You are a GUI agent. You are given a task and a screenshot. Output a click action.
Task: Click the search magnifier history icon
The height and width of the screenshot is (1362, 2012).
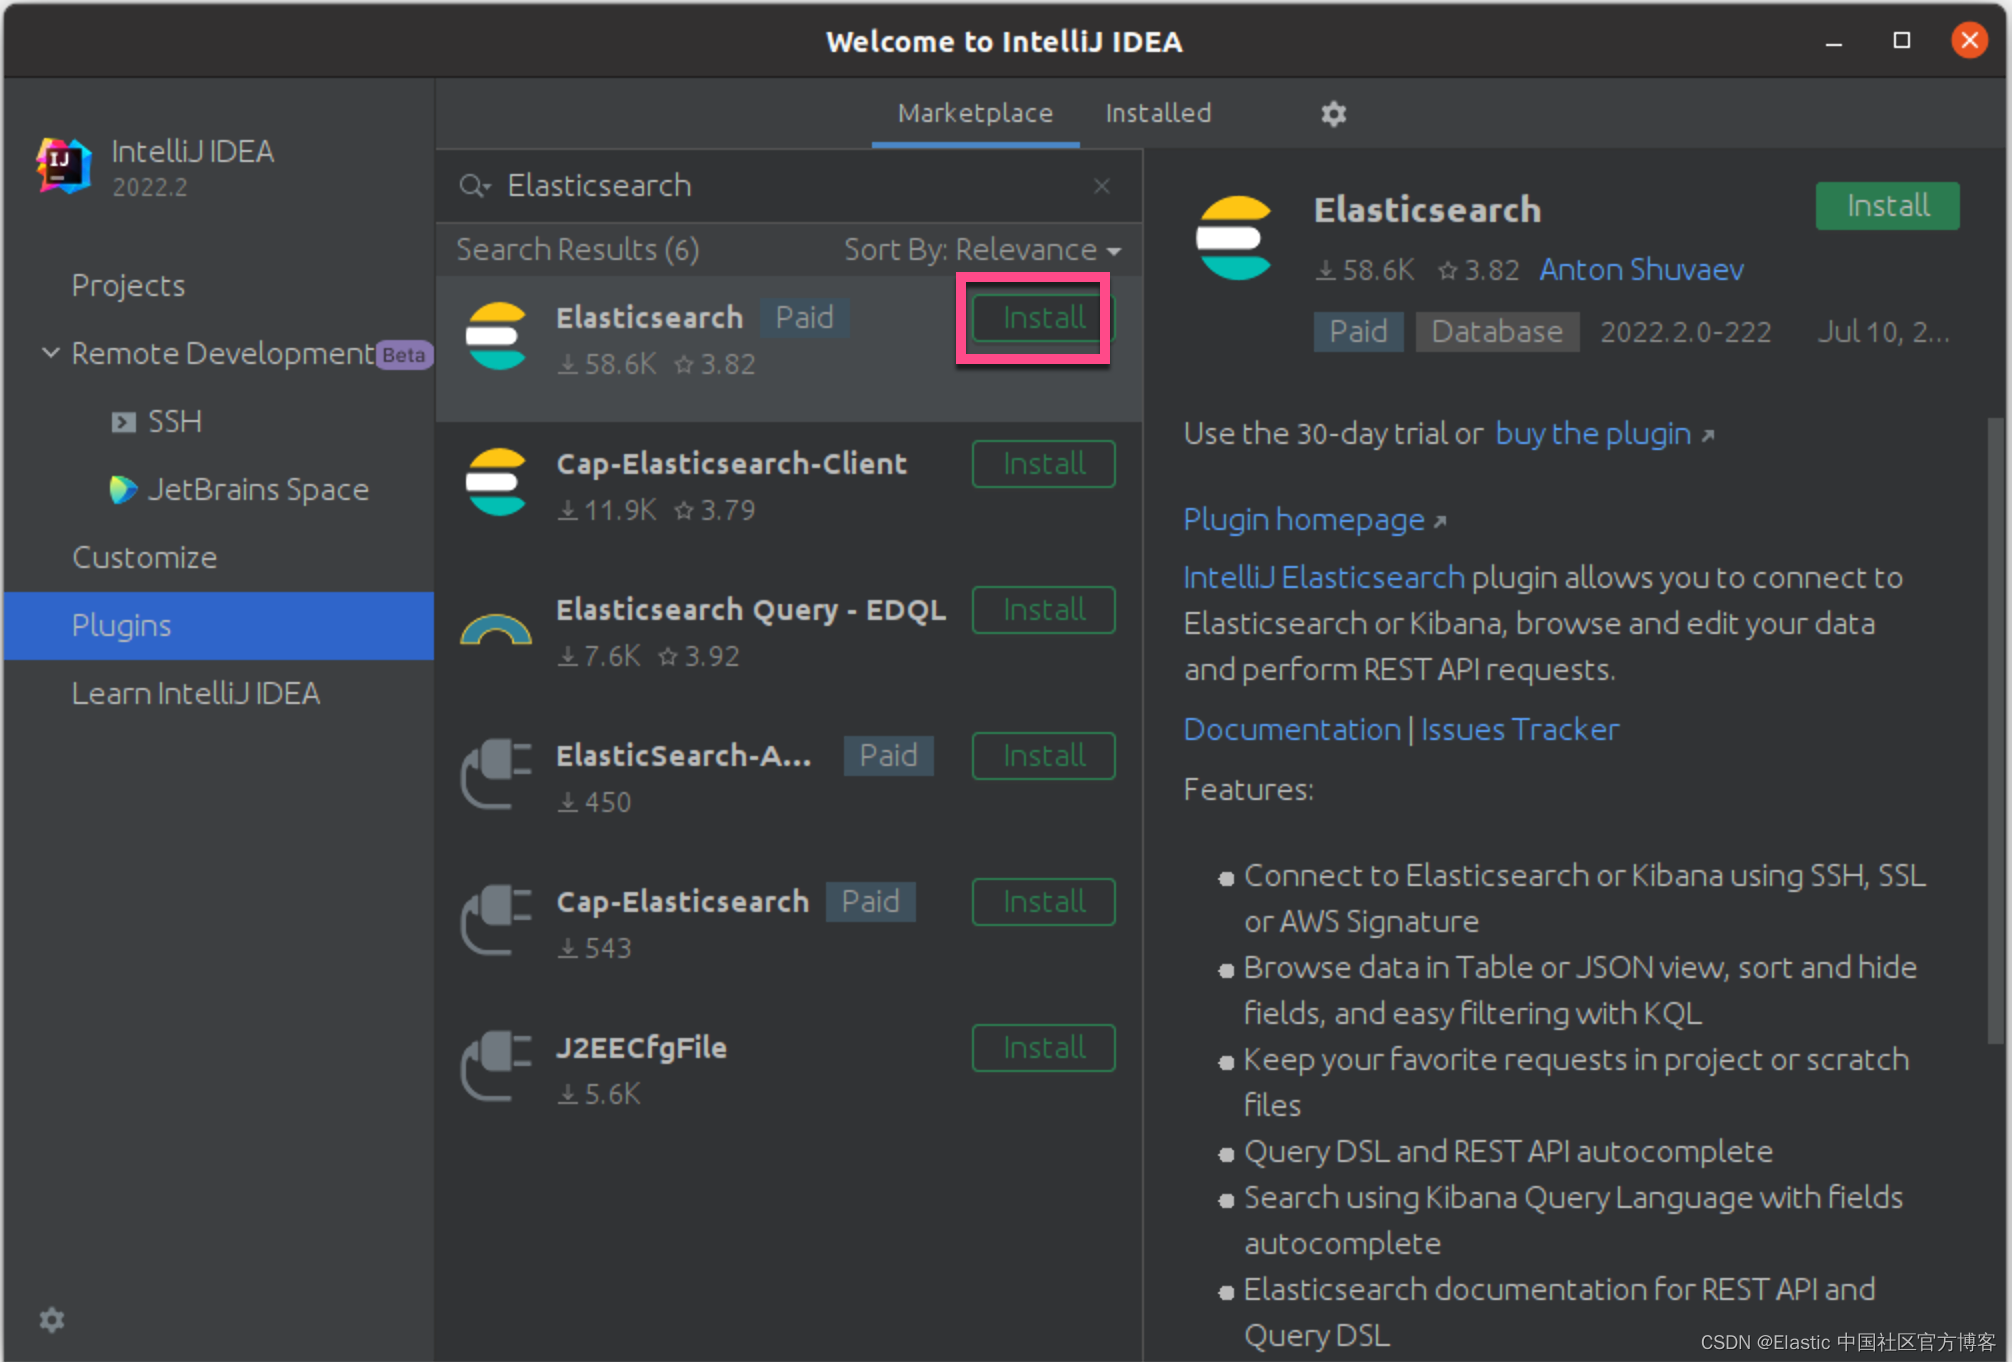(x=474, y=186)
